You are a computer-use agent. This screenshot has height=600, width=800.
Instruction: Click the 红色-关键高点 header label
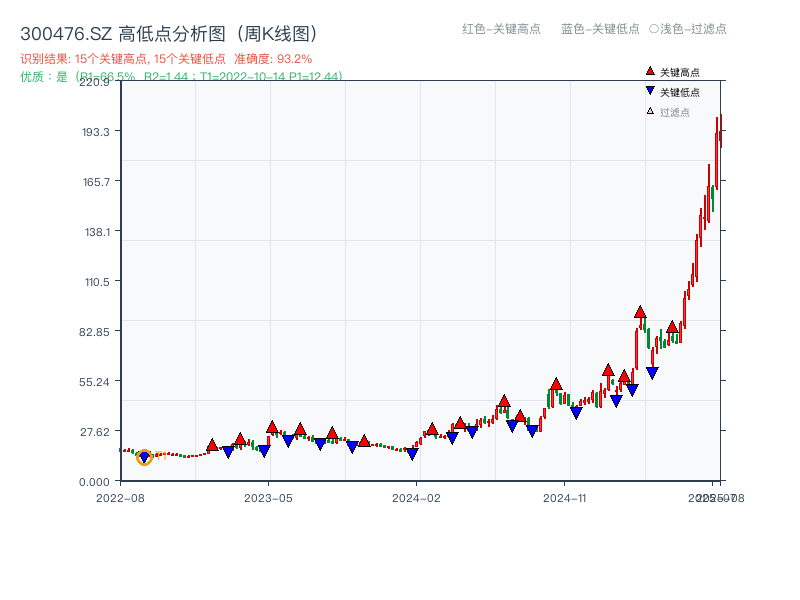point(501,29)
